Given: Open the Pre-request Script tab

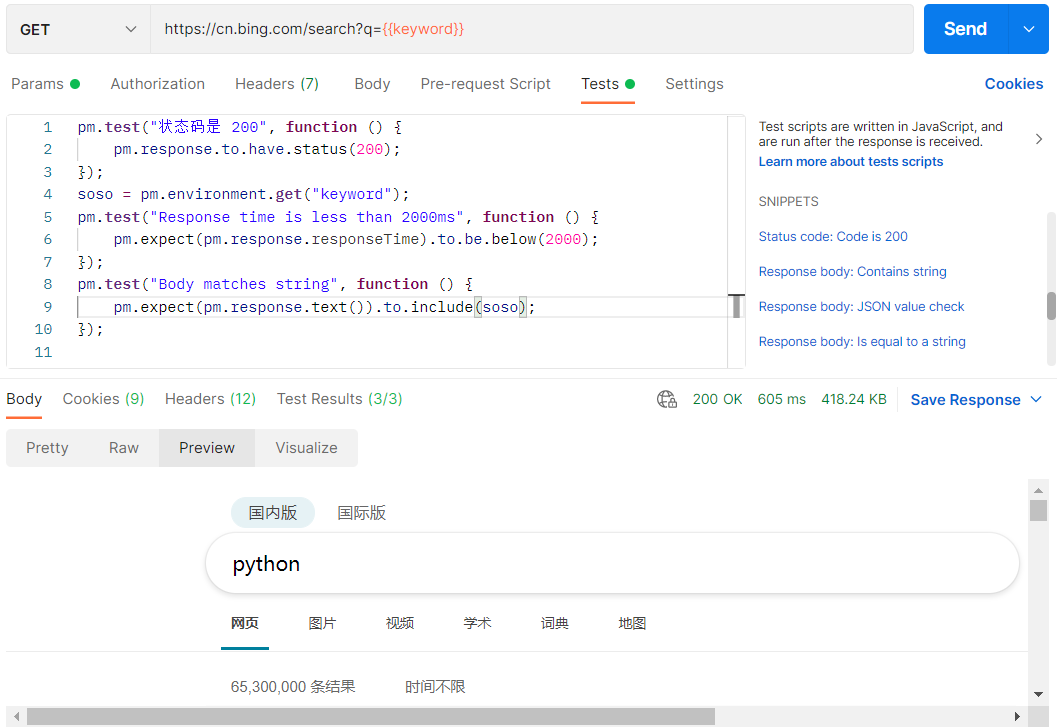Looking at the screenshot, I should [485, 84].
